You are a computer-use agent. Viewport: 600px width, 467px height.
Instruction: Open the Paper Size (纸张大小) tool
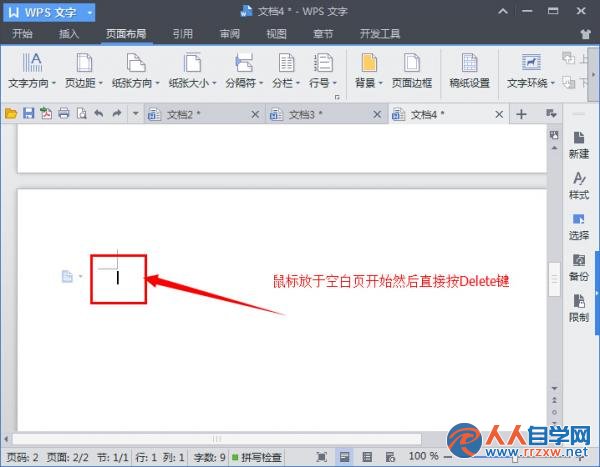192,71
